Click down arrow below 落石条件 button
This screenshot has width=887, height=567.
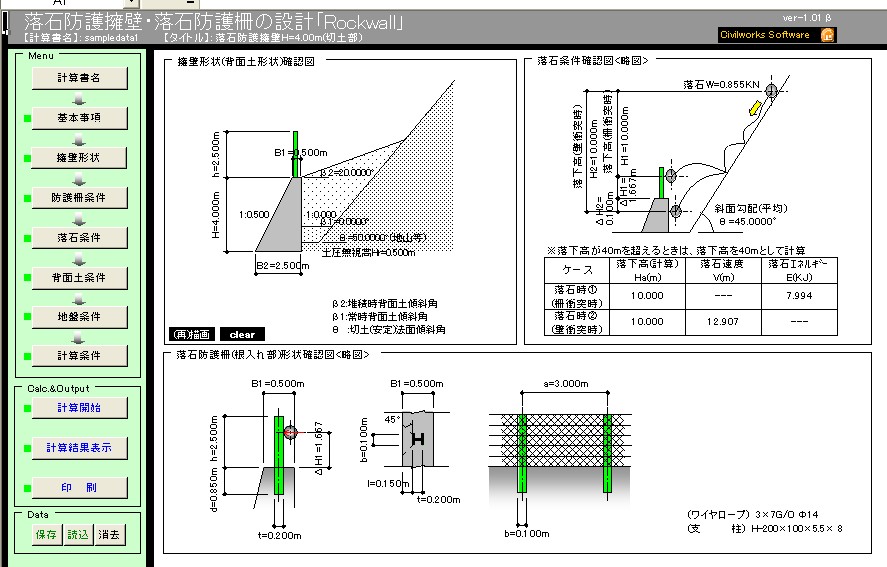point(79,259)
